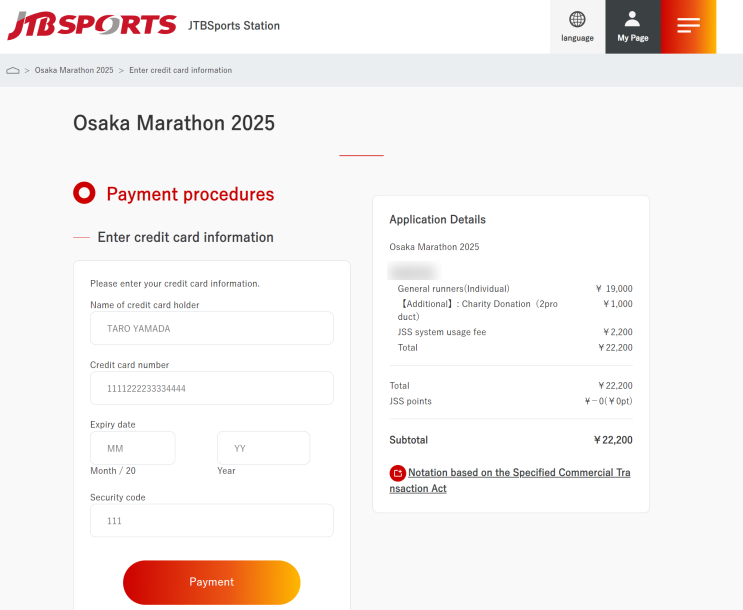The width and height of the screenshot is (743, 610).
Task: Focus the credit card holder name field
Action: (211, 328)
